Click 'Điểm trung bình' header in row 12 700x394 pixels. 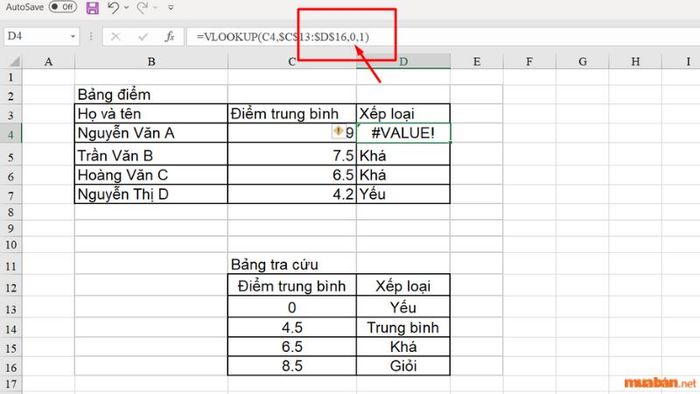[x=292, y=286]
